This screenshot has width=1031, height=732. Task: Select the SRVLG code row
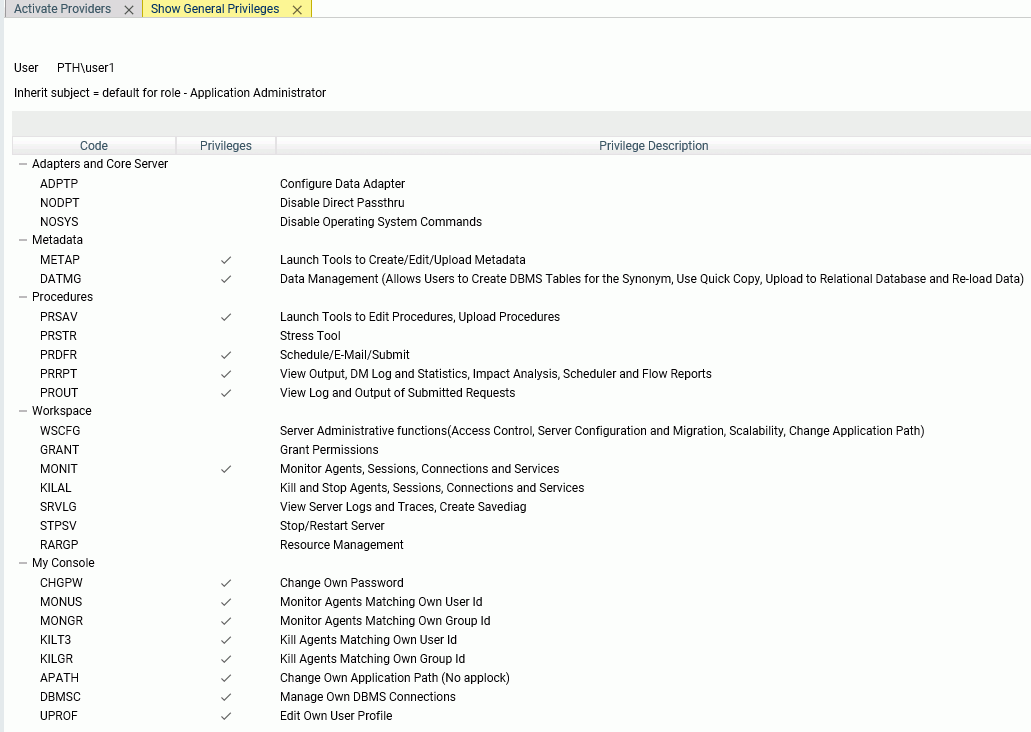click(58, 508)
